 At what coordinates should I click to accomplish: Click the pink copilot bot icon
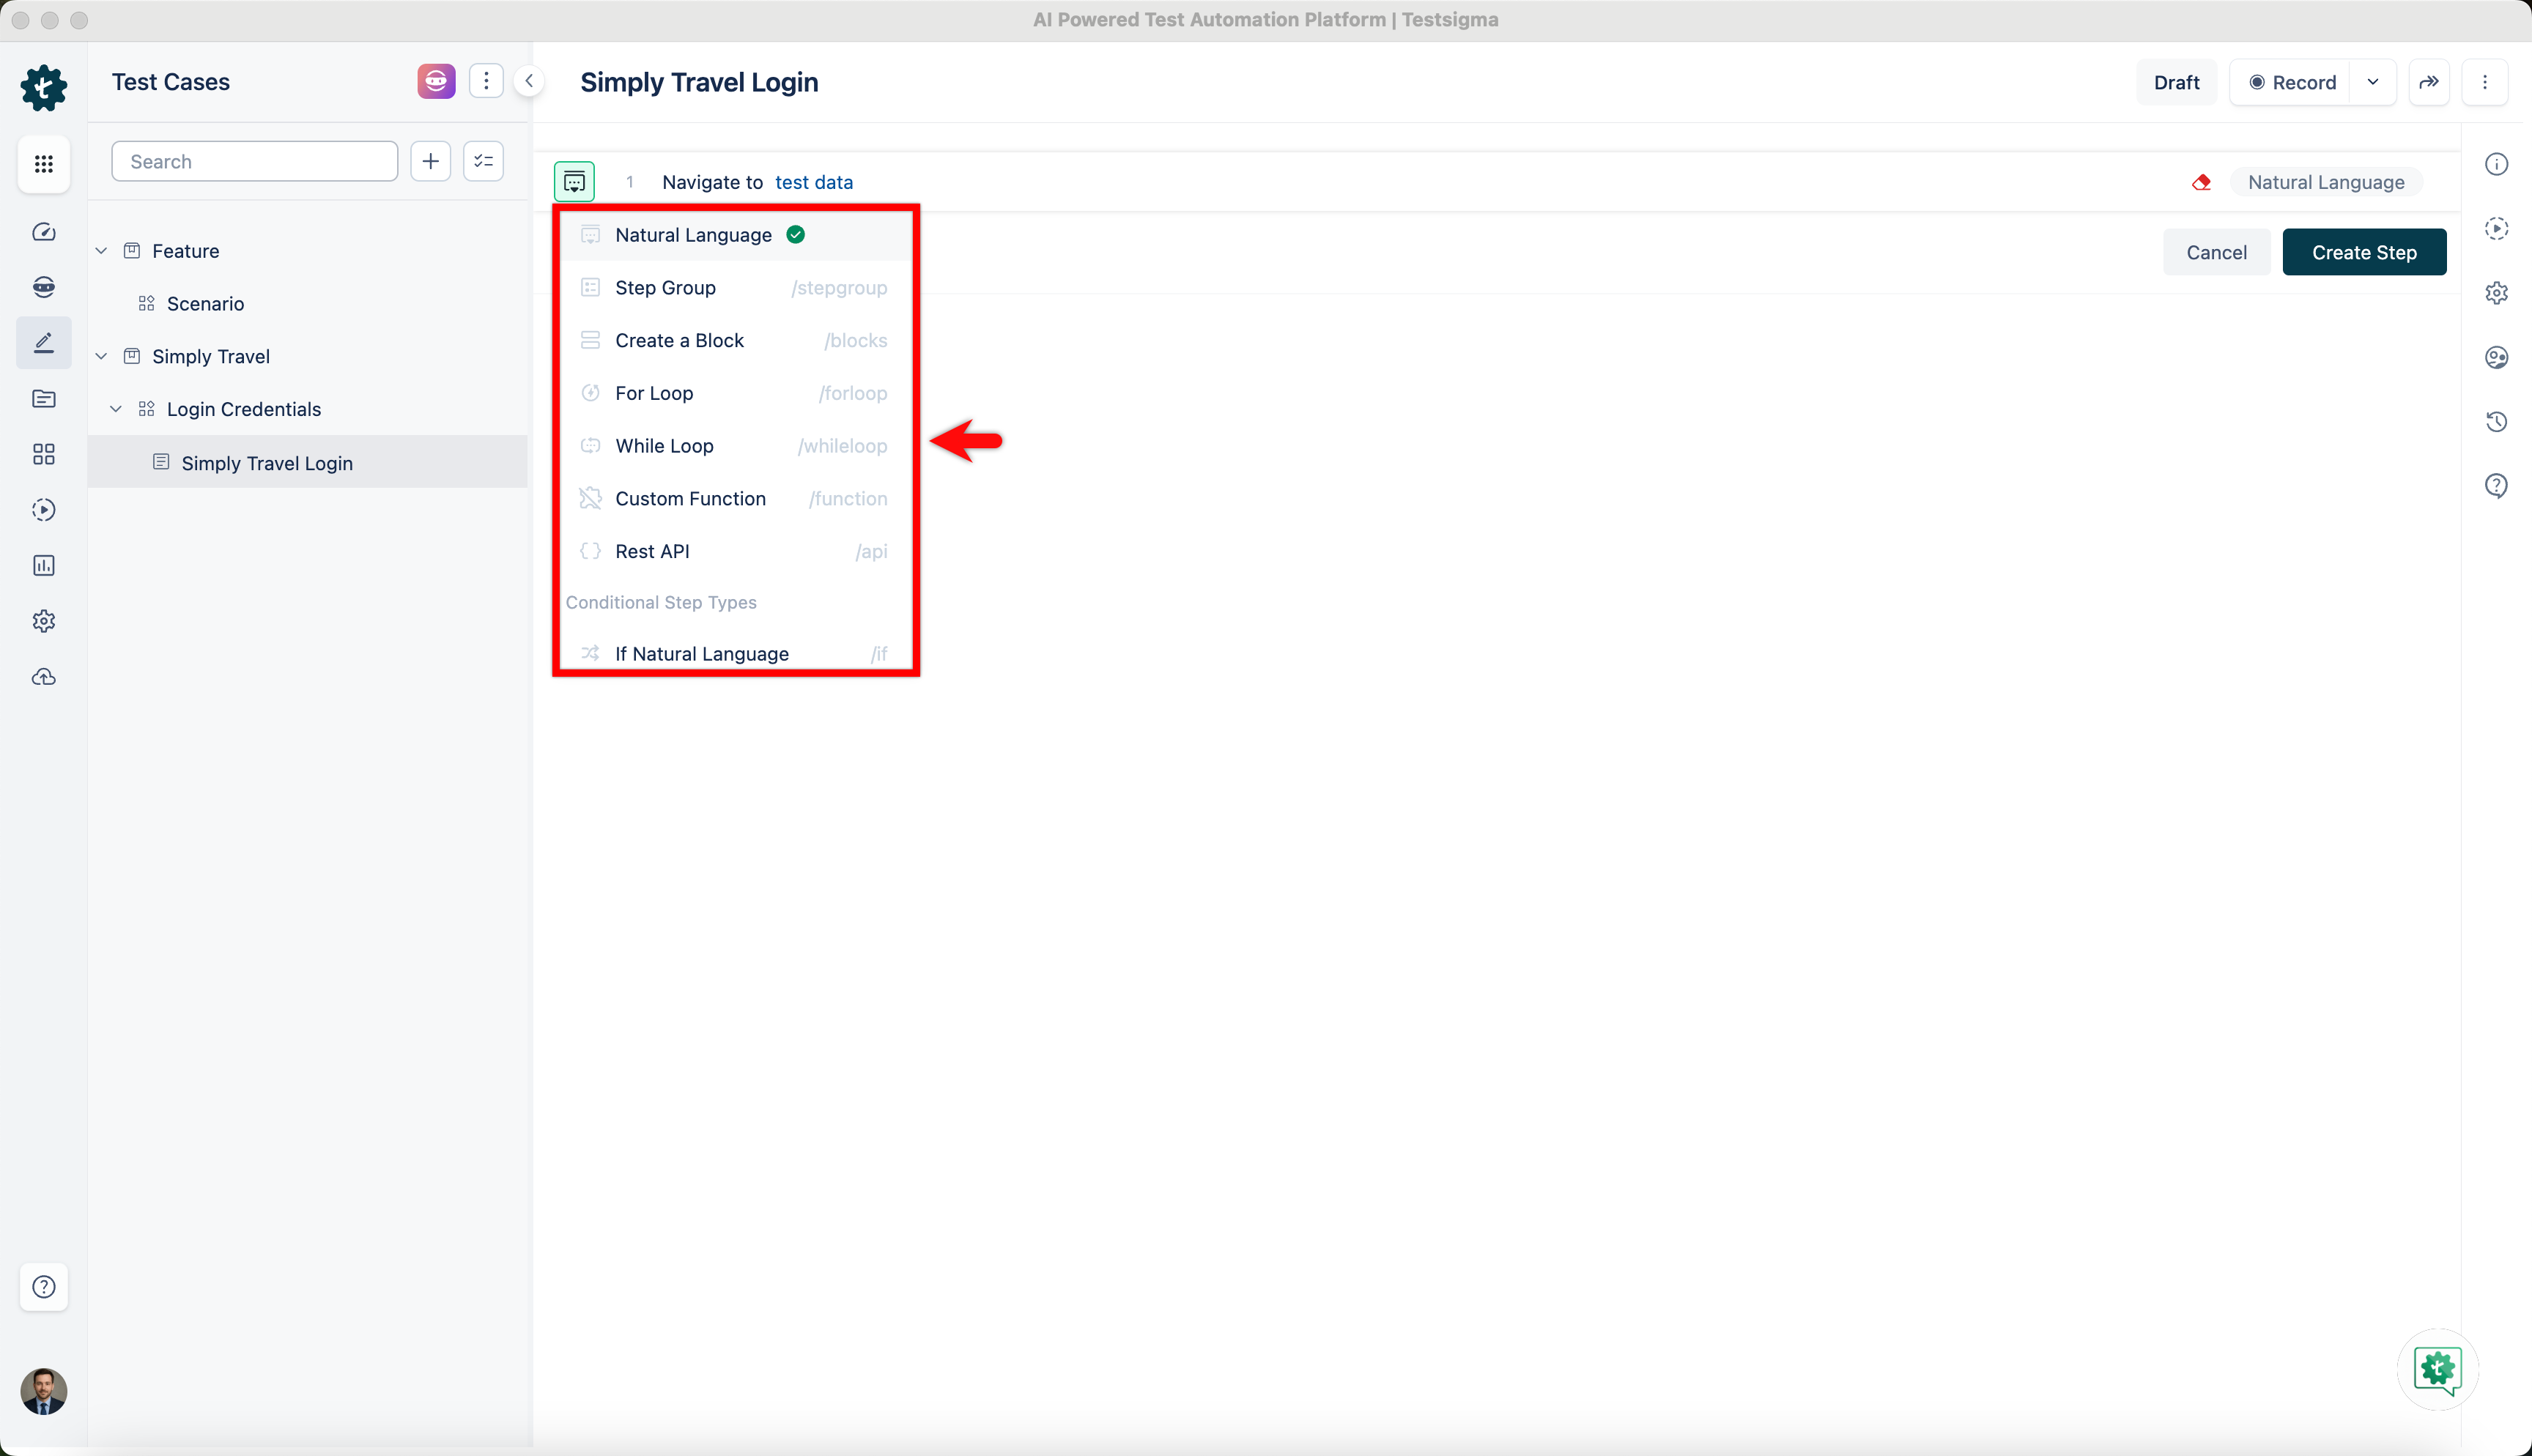click(436, 81)
